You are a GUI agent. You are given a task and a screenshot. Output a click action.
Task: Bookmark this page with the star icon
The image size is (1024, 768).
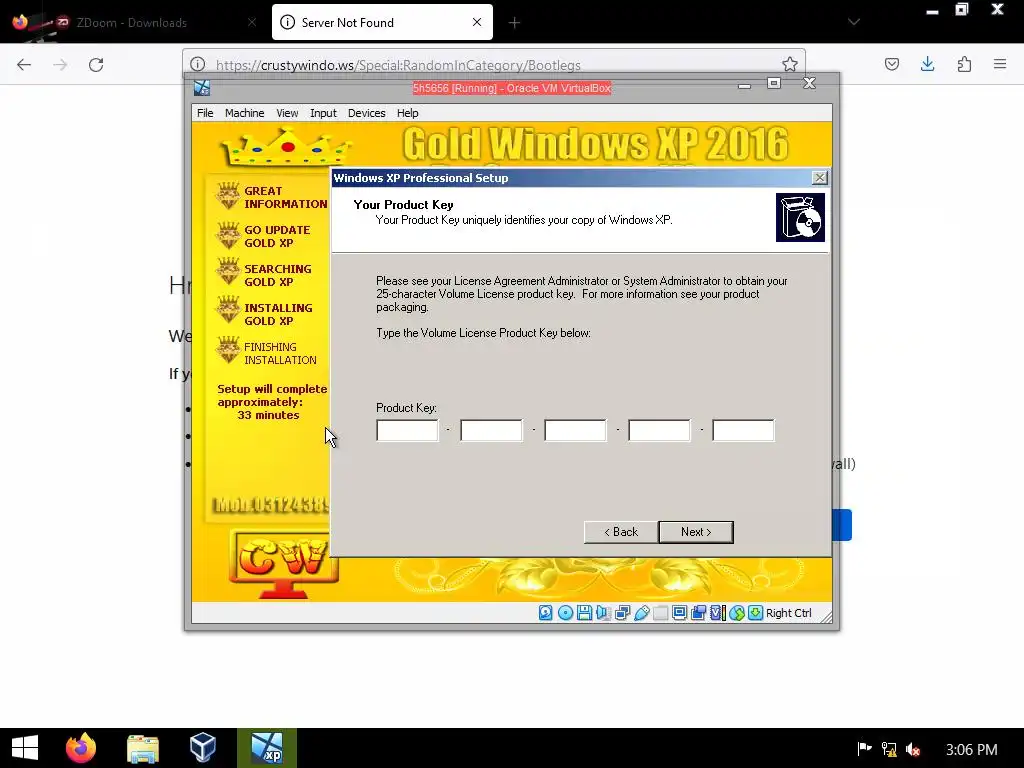pos(790,64)
